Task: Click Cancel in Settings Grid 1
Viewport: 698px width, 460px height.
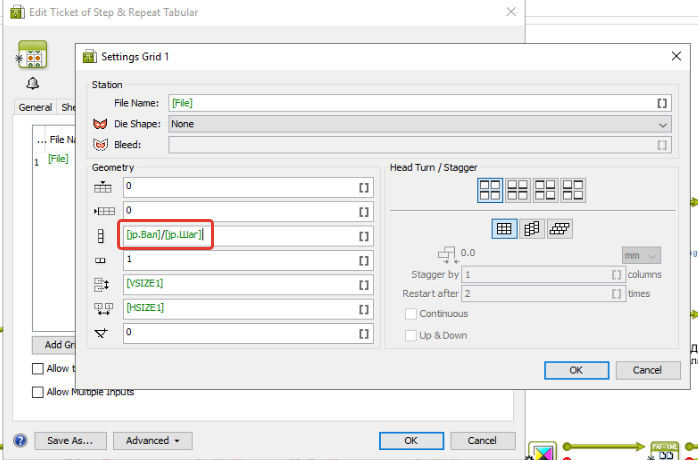Action: (x=648, y=370)
